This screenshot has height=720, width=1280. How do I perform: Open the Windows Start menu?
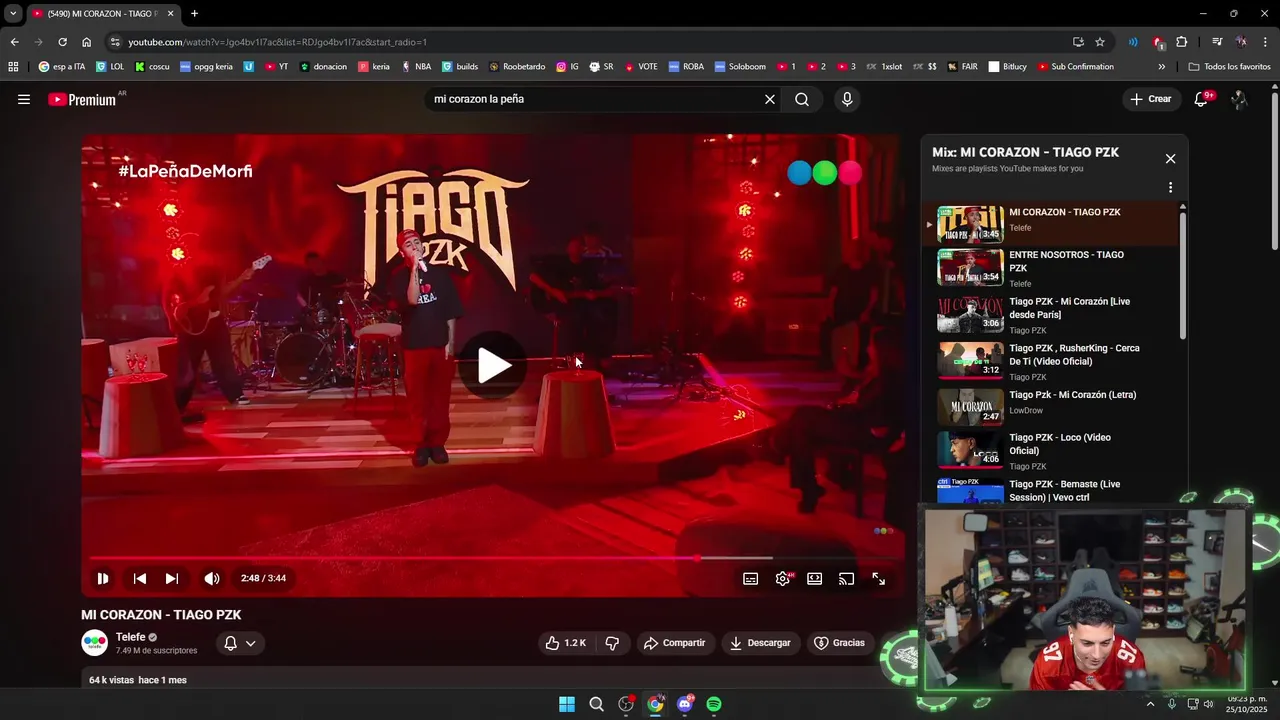[x=567, y=704]
